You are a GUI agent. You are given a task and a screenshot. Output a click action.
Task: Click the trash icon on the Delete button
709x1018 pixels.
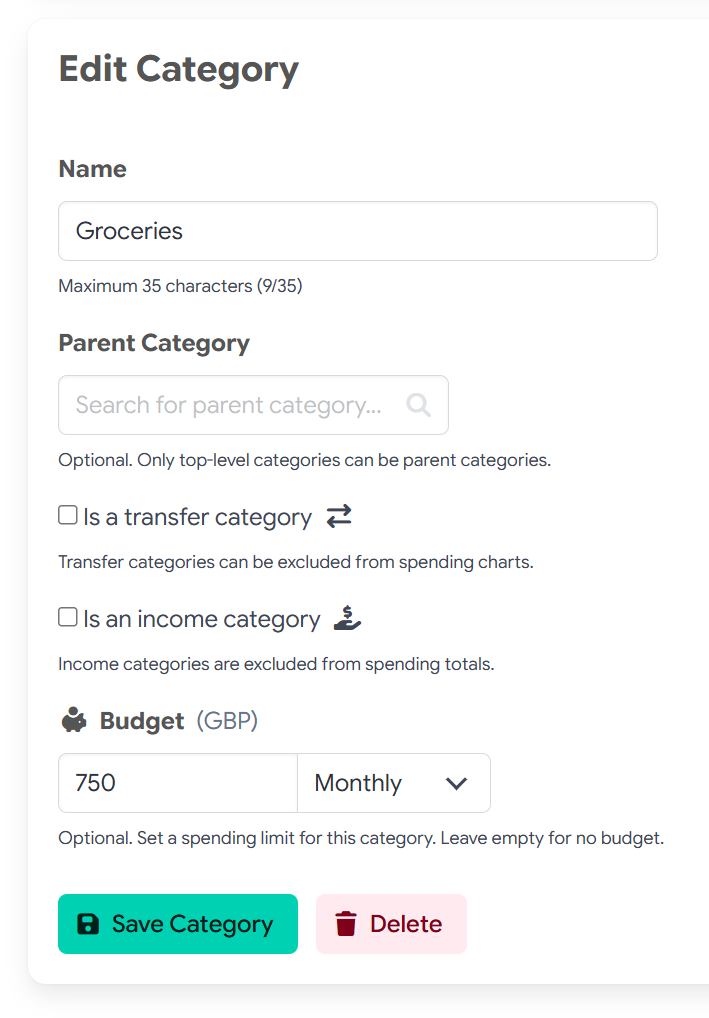[347, 923]
